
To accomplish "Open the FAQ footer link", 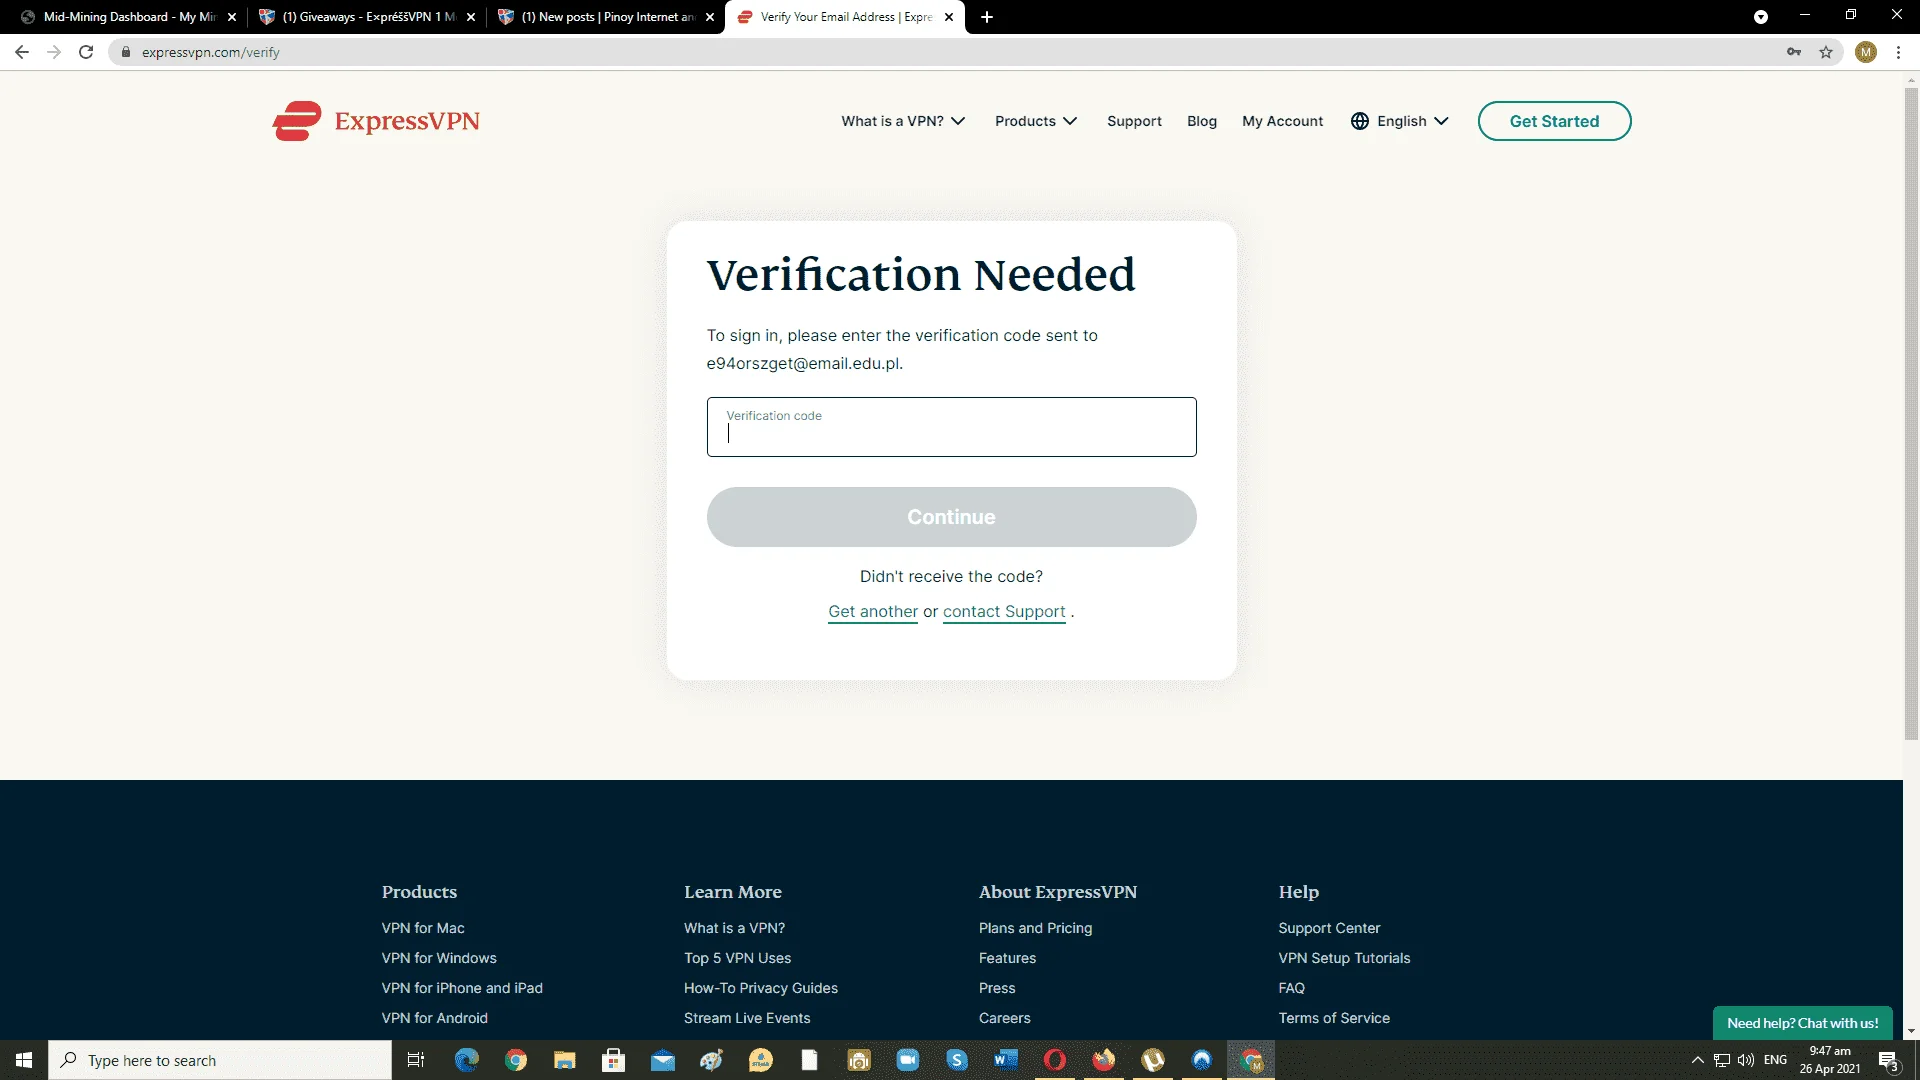I will 1291,988.
